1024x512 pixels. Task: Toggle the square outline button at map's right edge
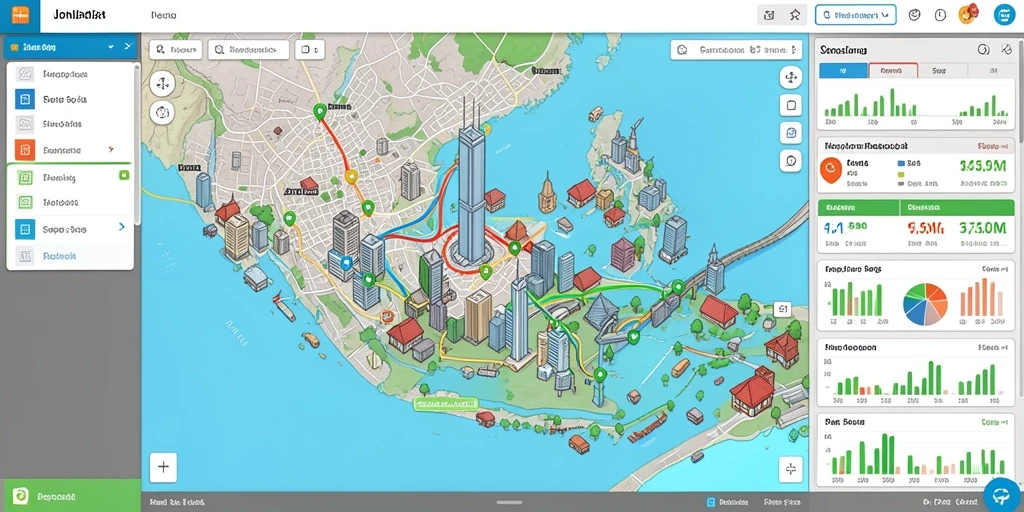coord(790,105)
